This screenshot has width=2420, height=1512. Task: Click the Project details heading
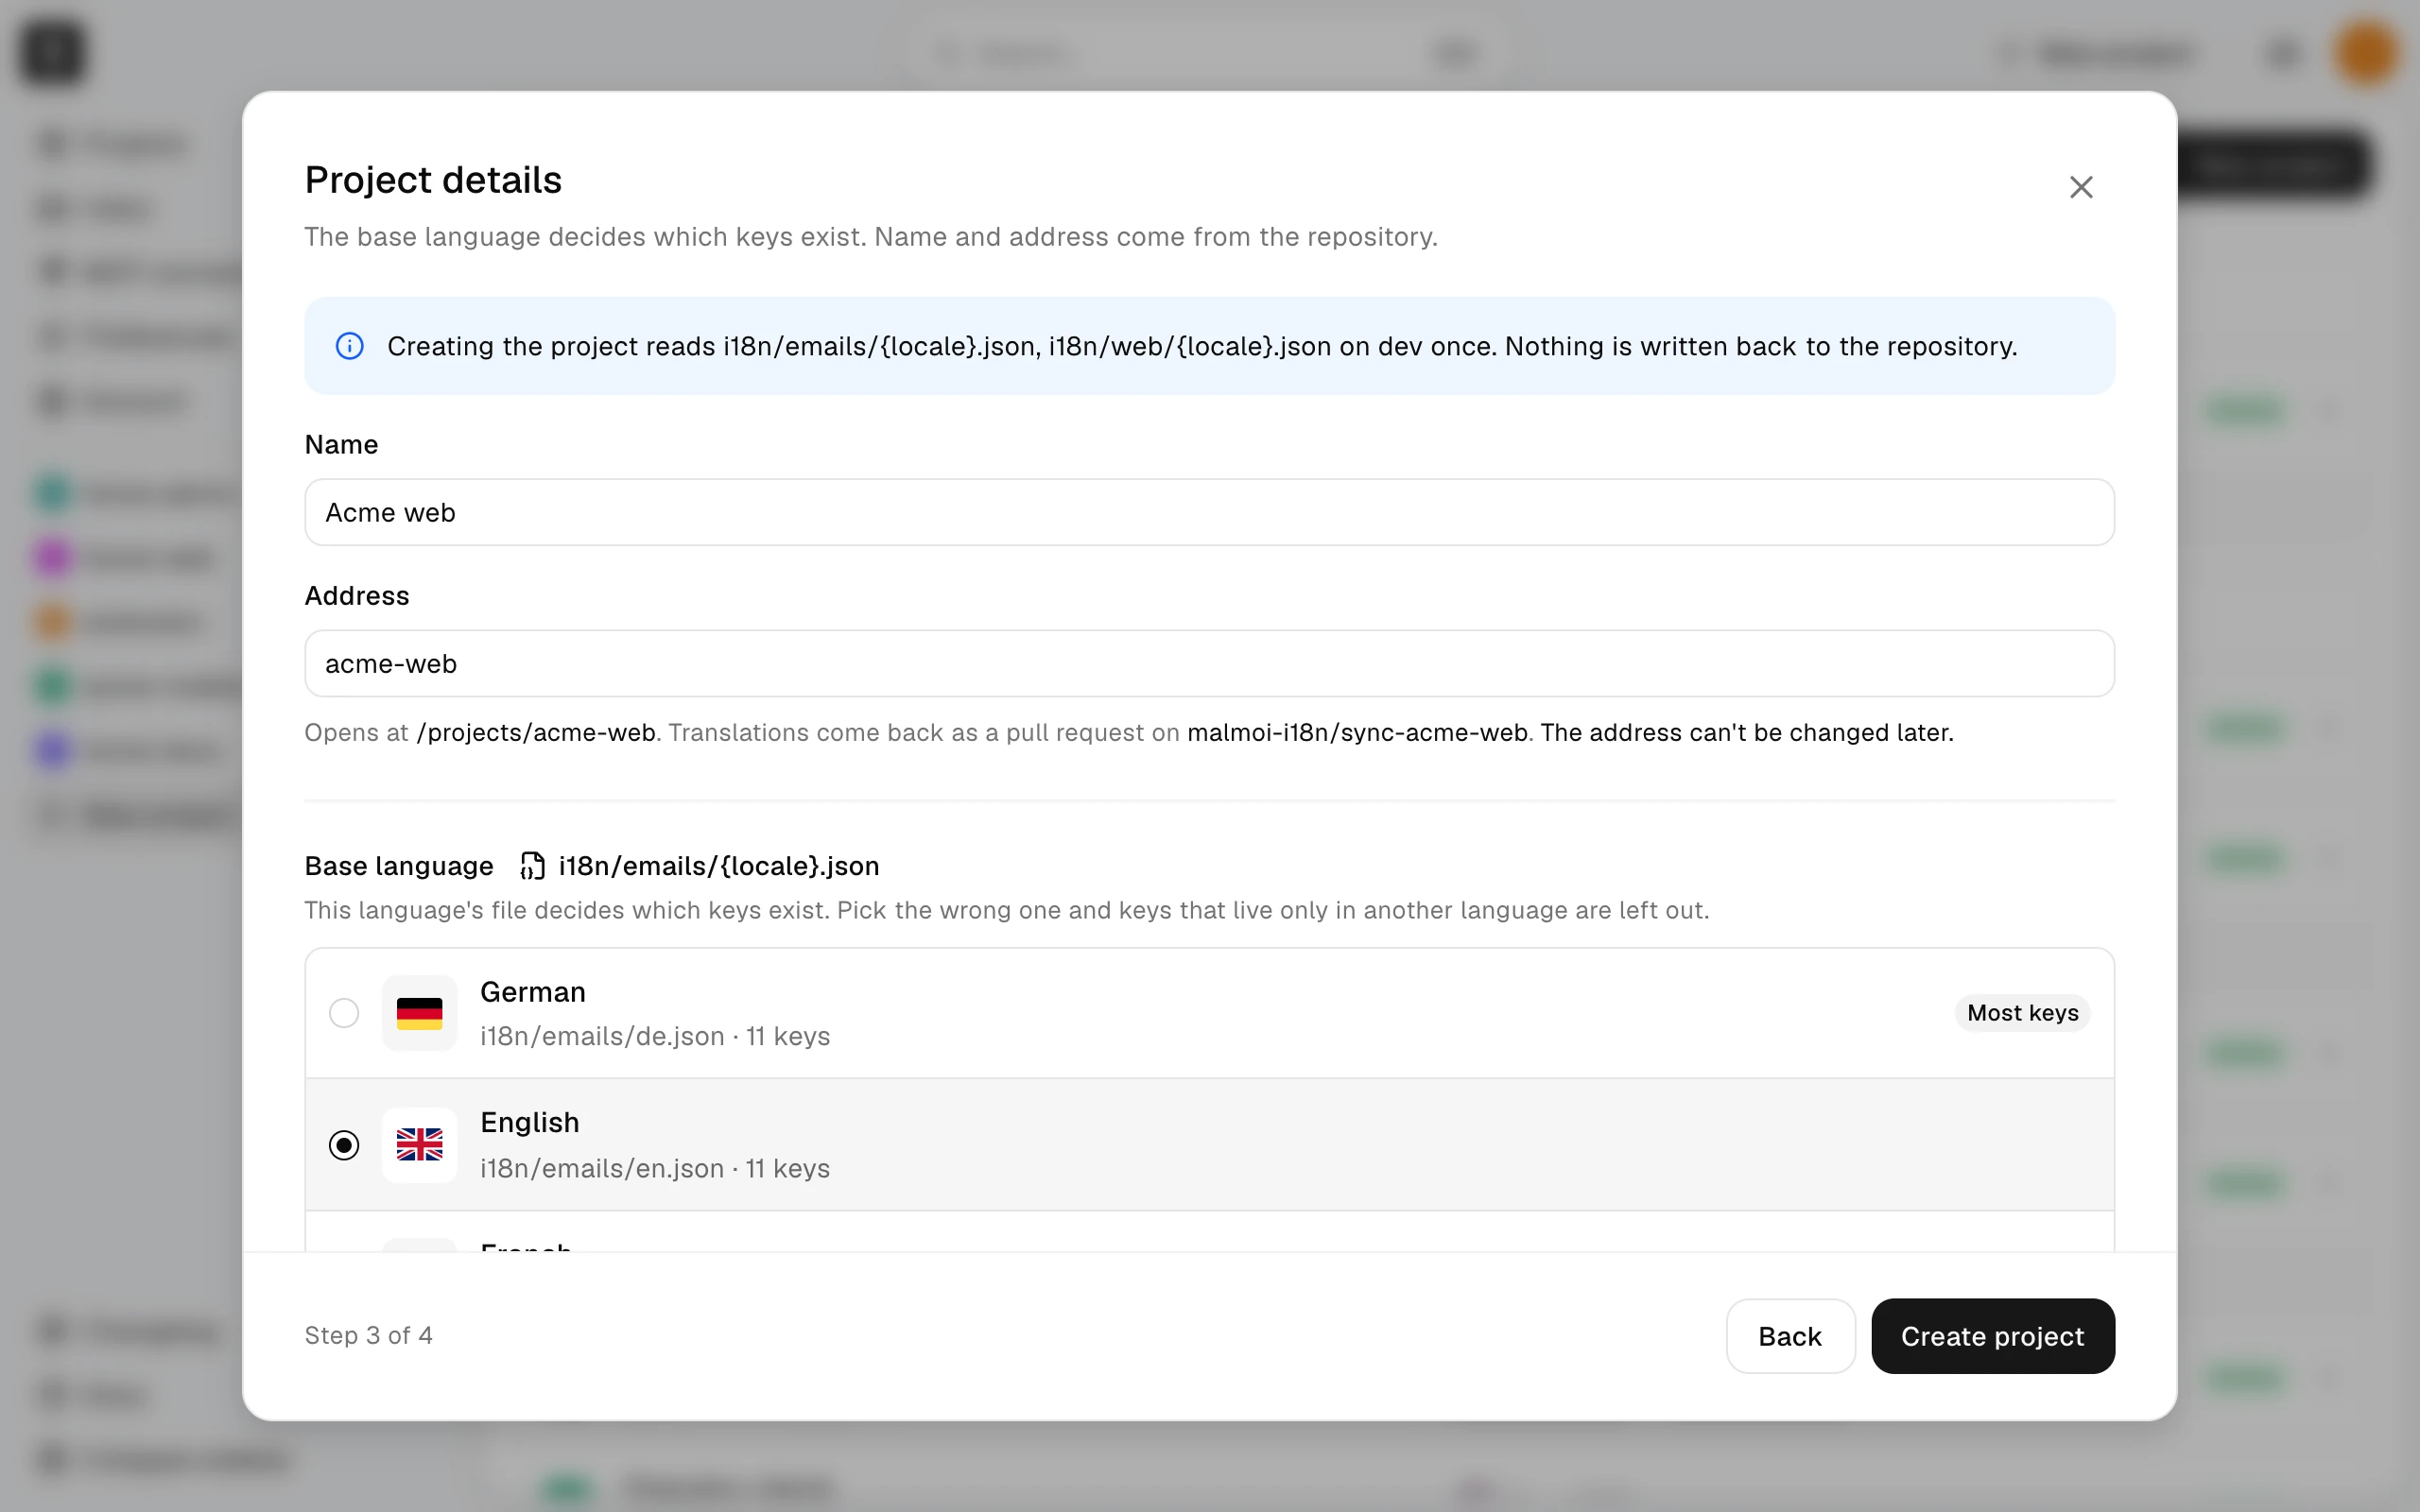coord(433,180)
